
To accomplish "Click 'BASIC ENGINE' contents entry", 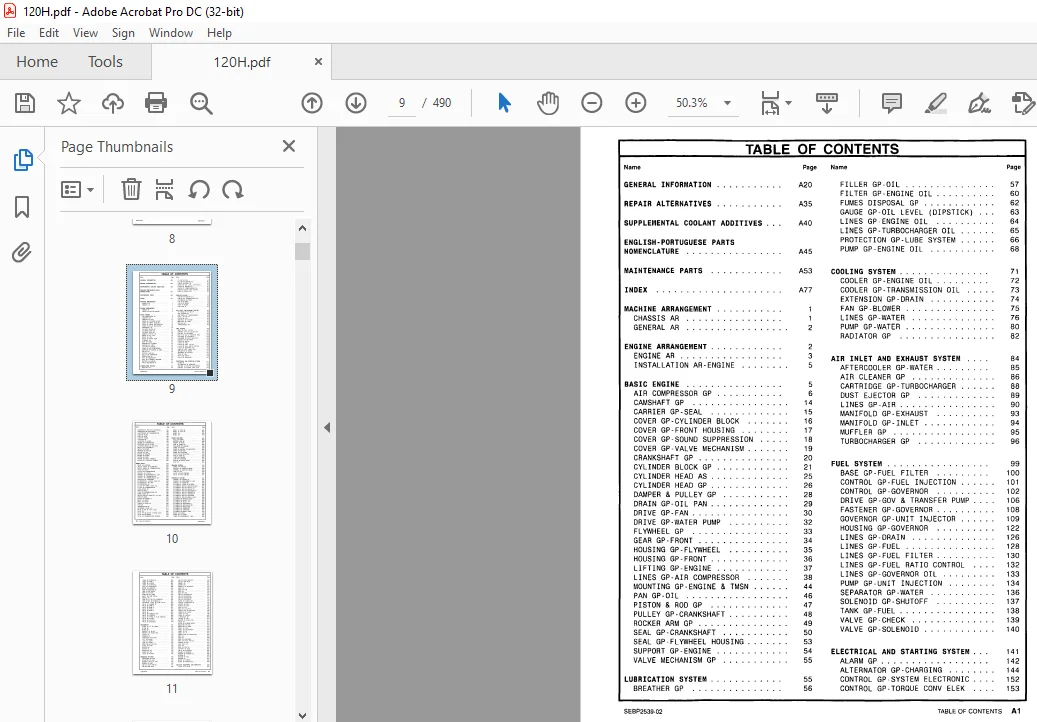I will coord(651,384).
